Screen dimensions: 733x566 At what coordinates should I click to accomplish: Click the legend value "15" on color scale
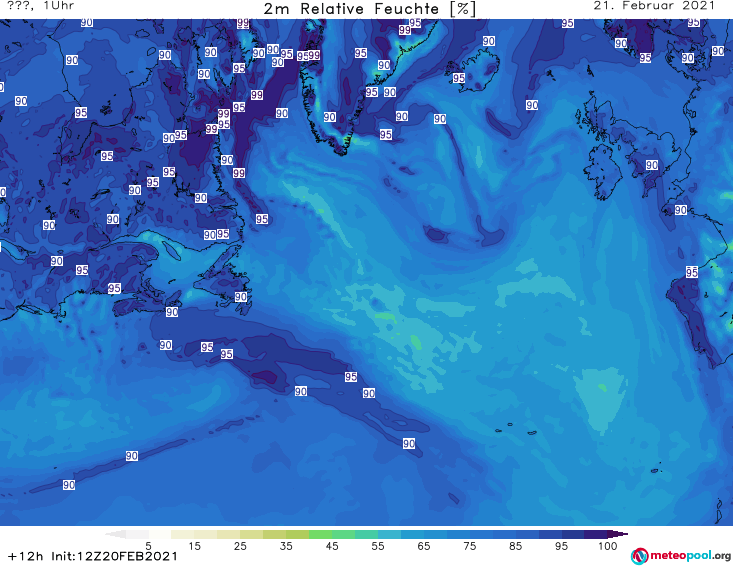click(194, 546)
